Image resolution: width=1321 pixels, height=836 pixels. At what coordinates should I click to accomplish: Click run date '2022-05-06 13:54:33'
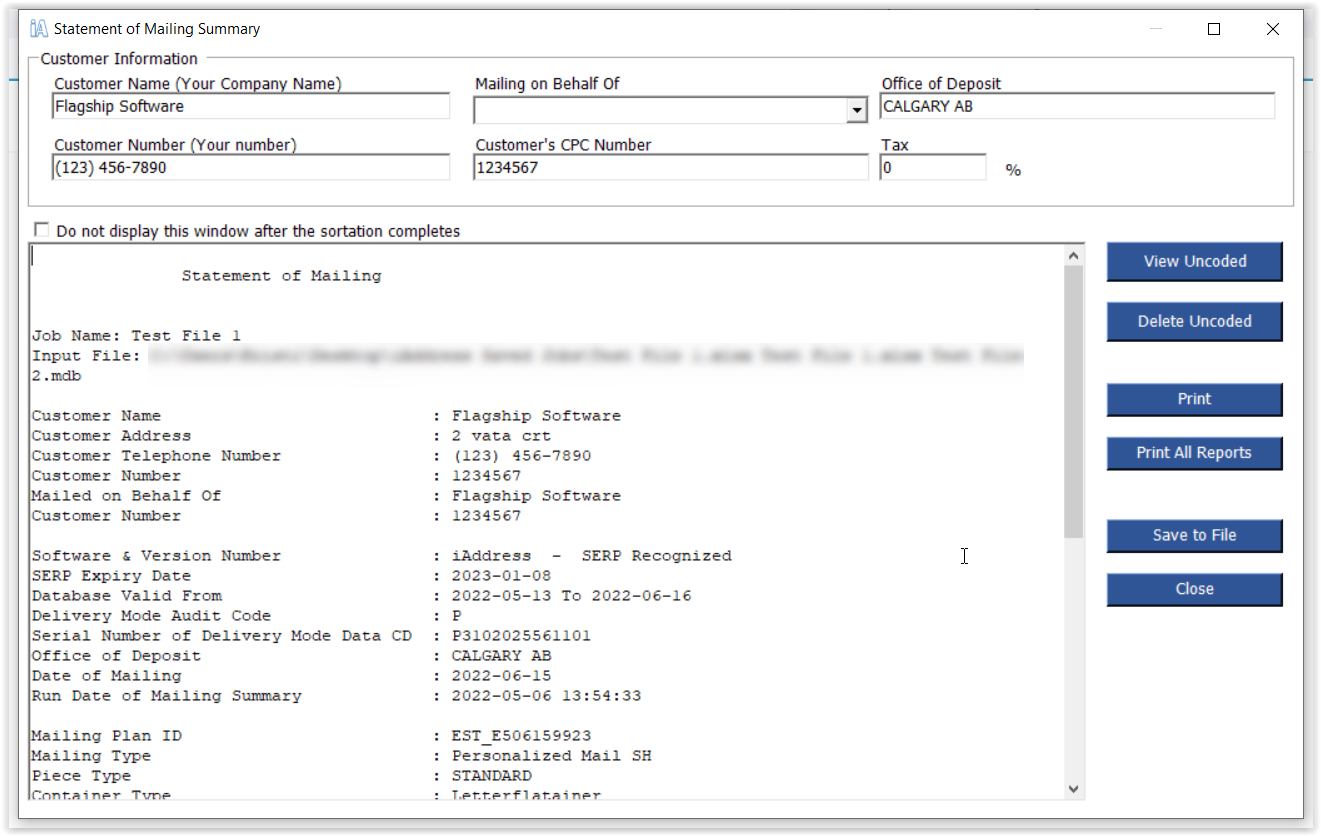click(546, 696)
